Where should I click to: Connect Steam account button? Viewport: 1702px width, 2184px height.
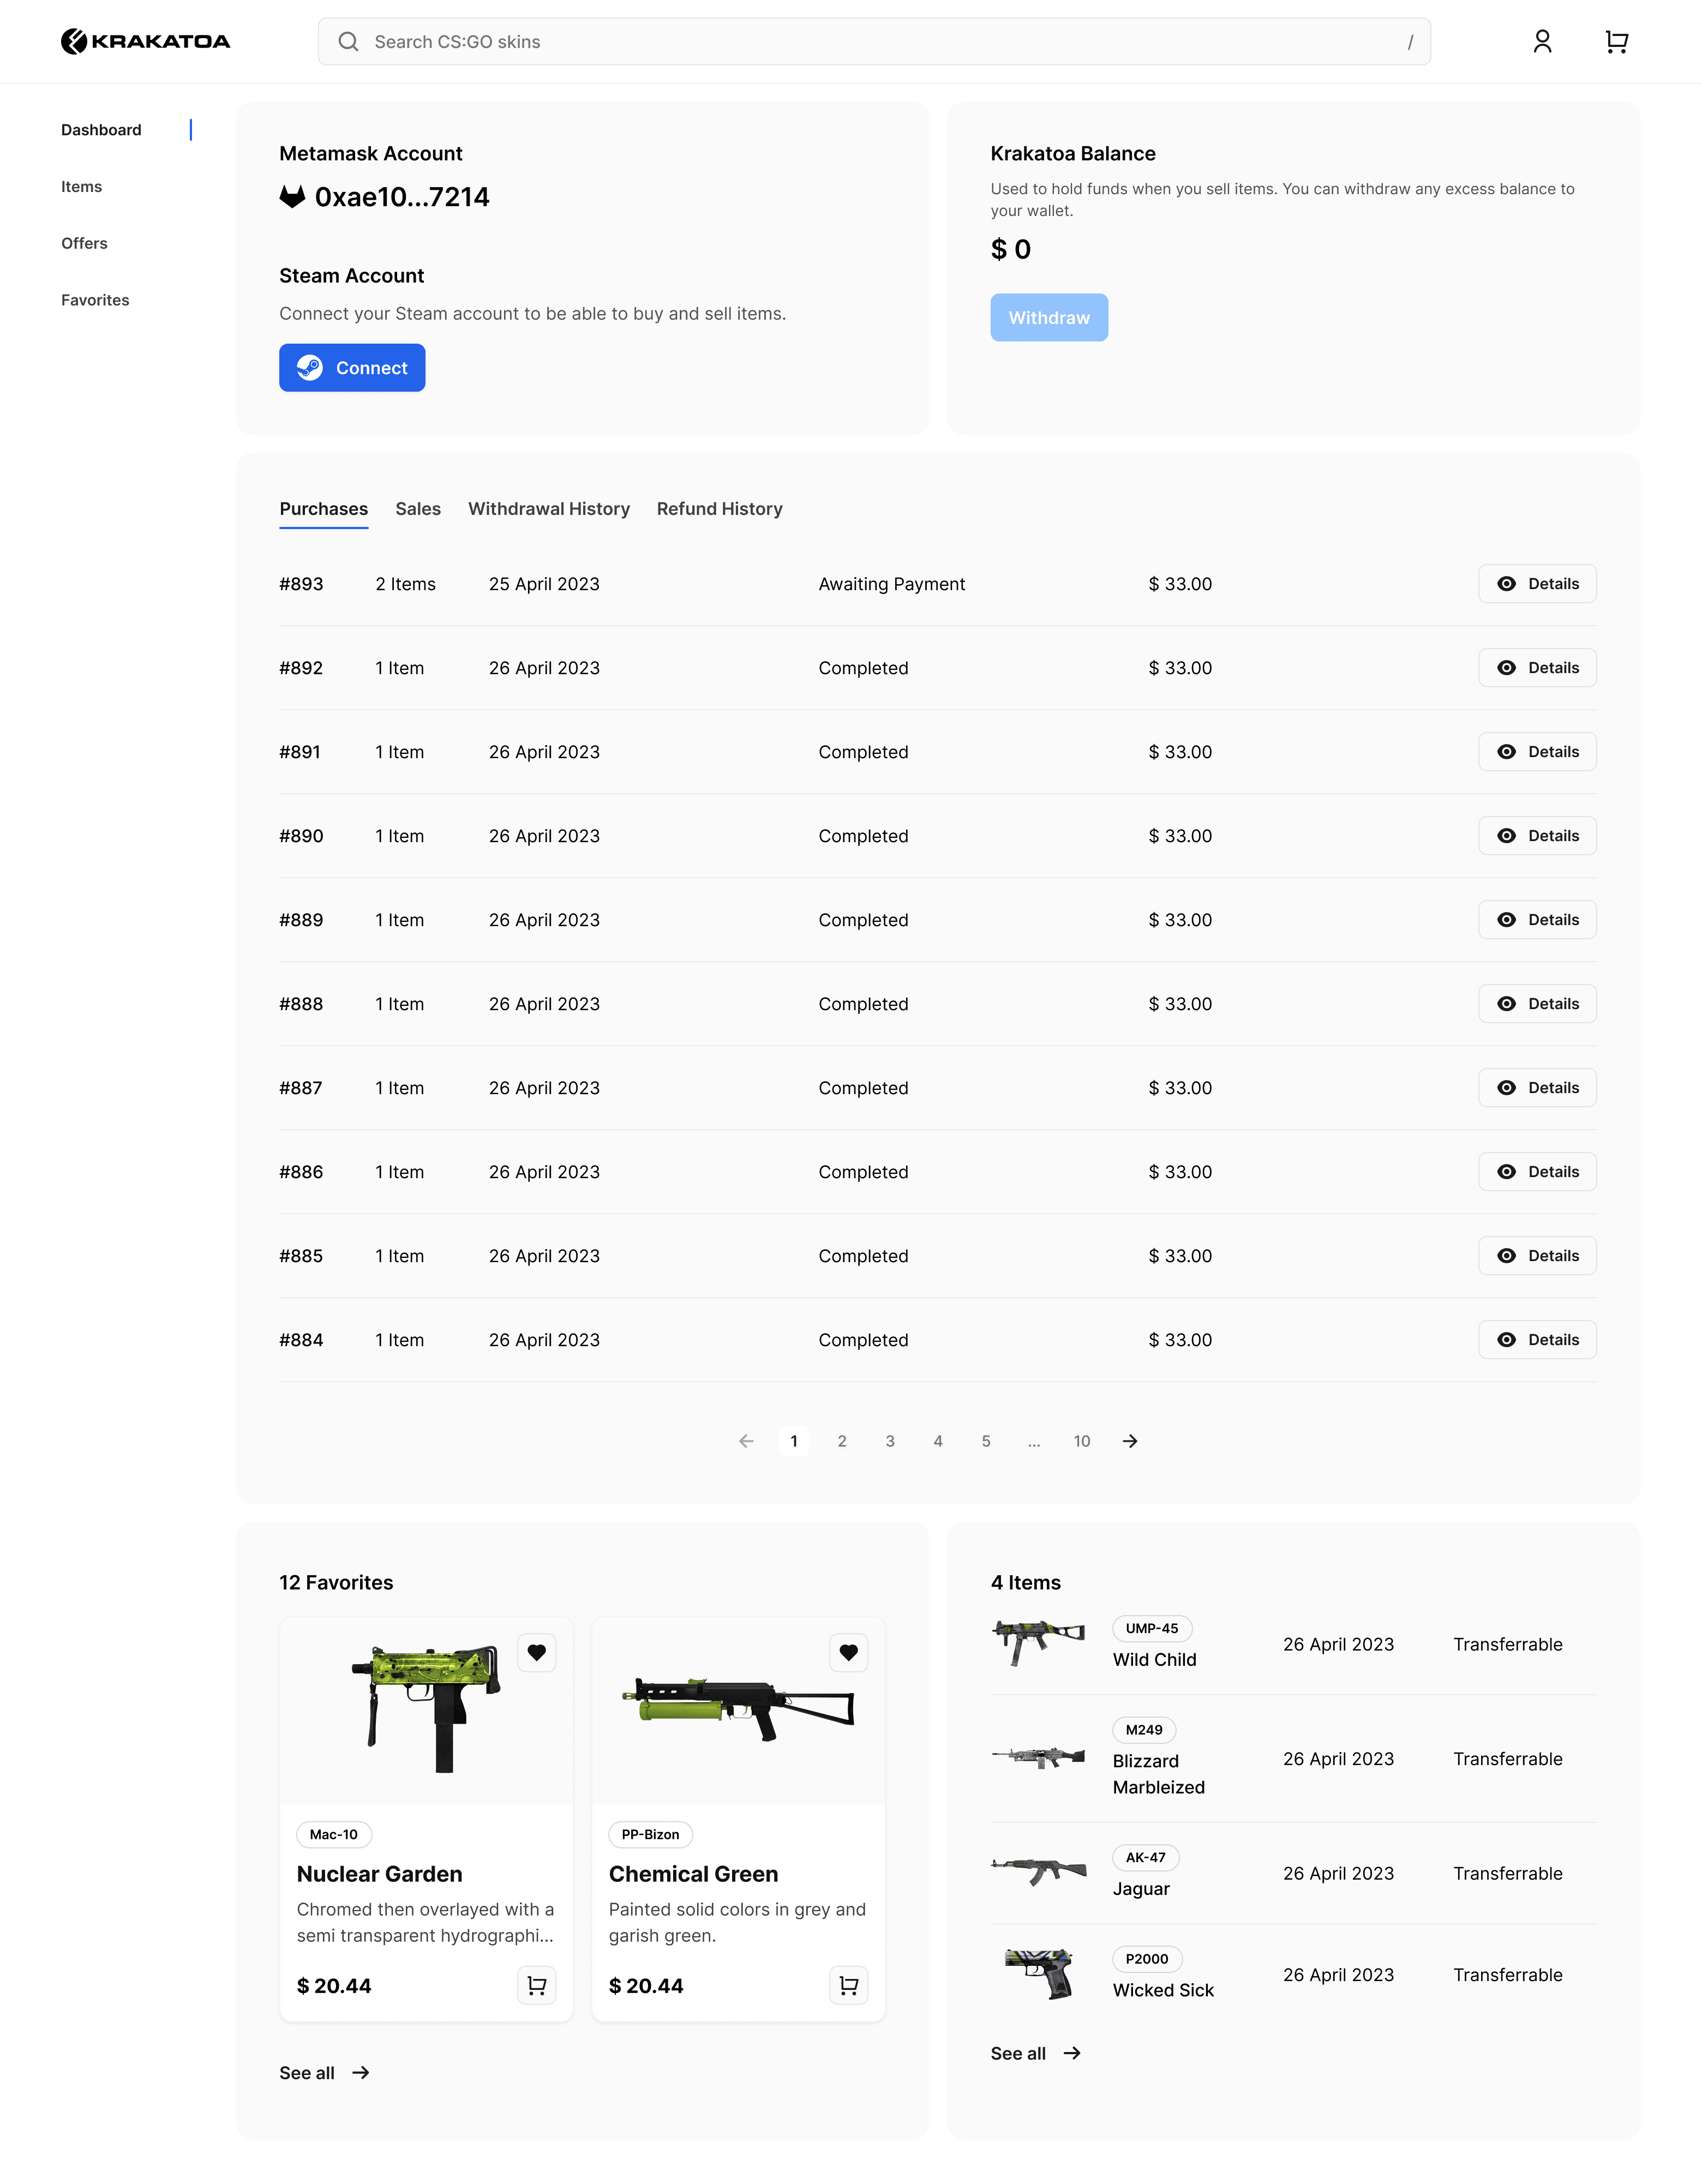352,368
